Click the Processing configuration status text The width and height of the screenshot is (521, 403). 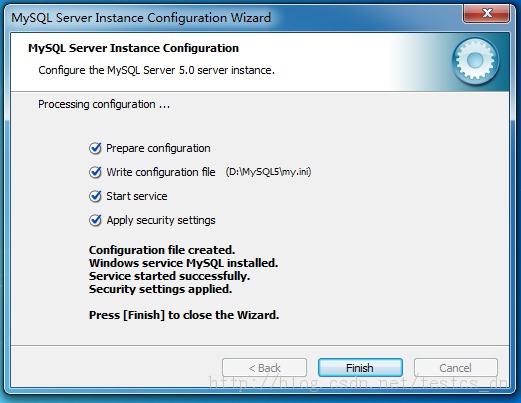point(104,104)
